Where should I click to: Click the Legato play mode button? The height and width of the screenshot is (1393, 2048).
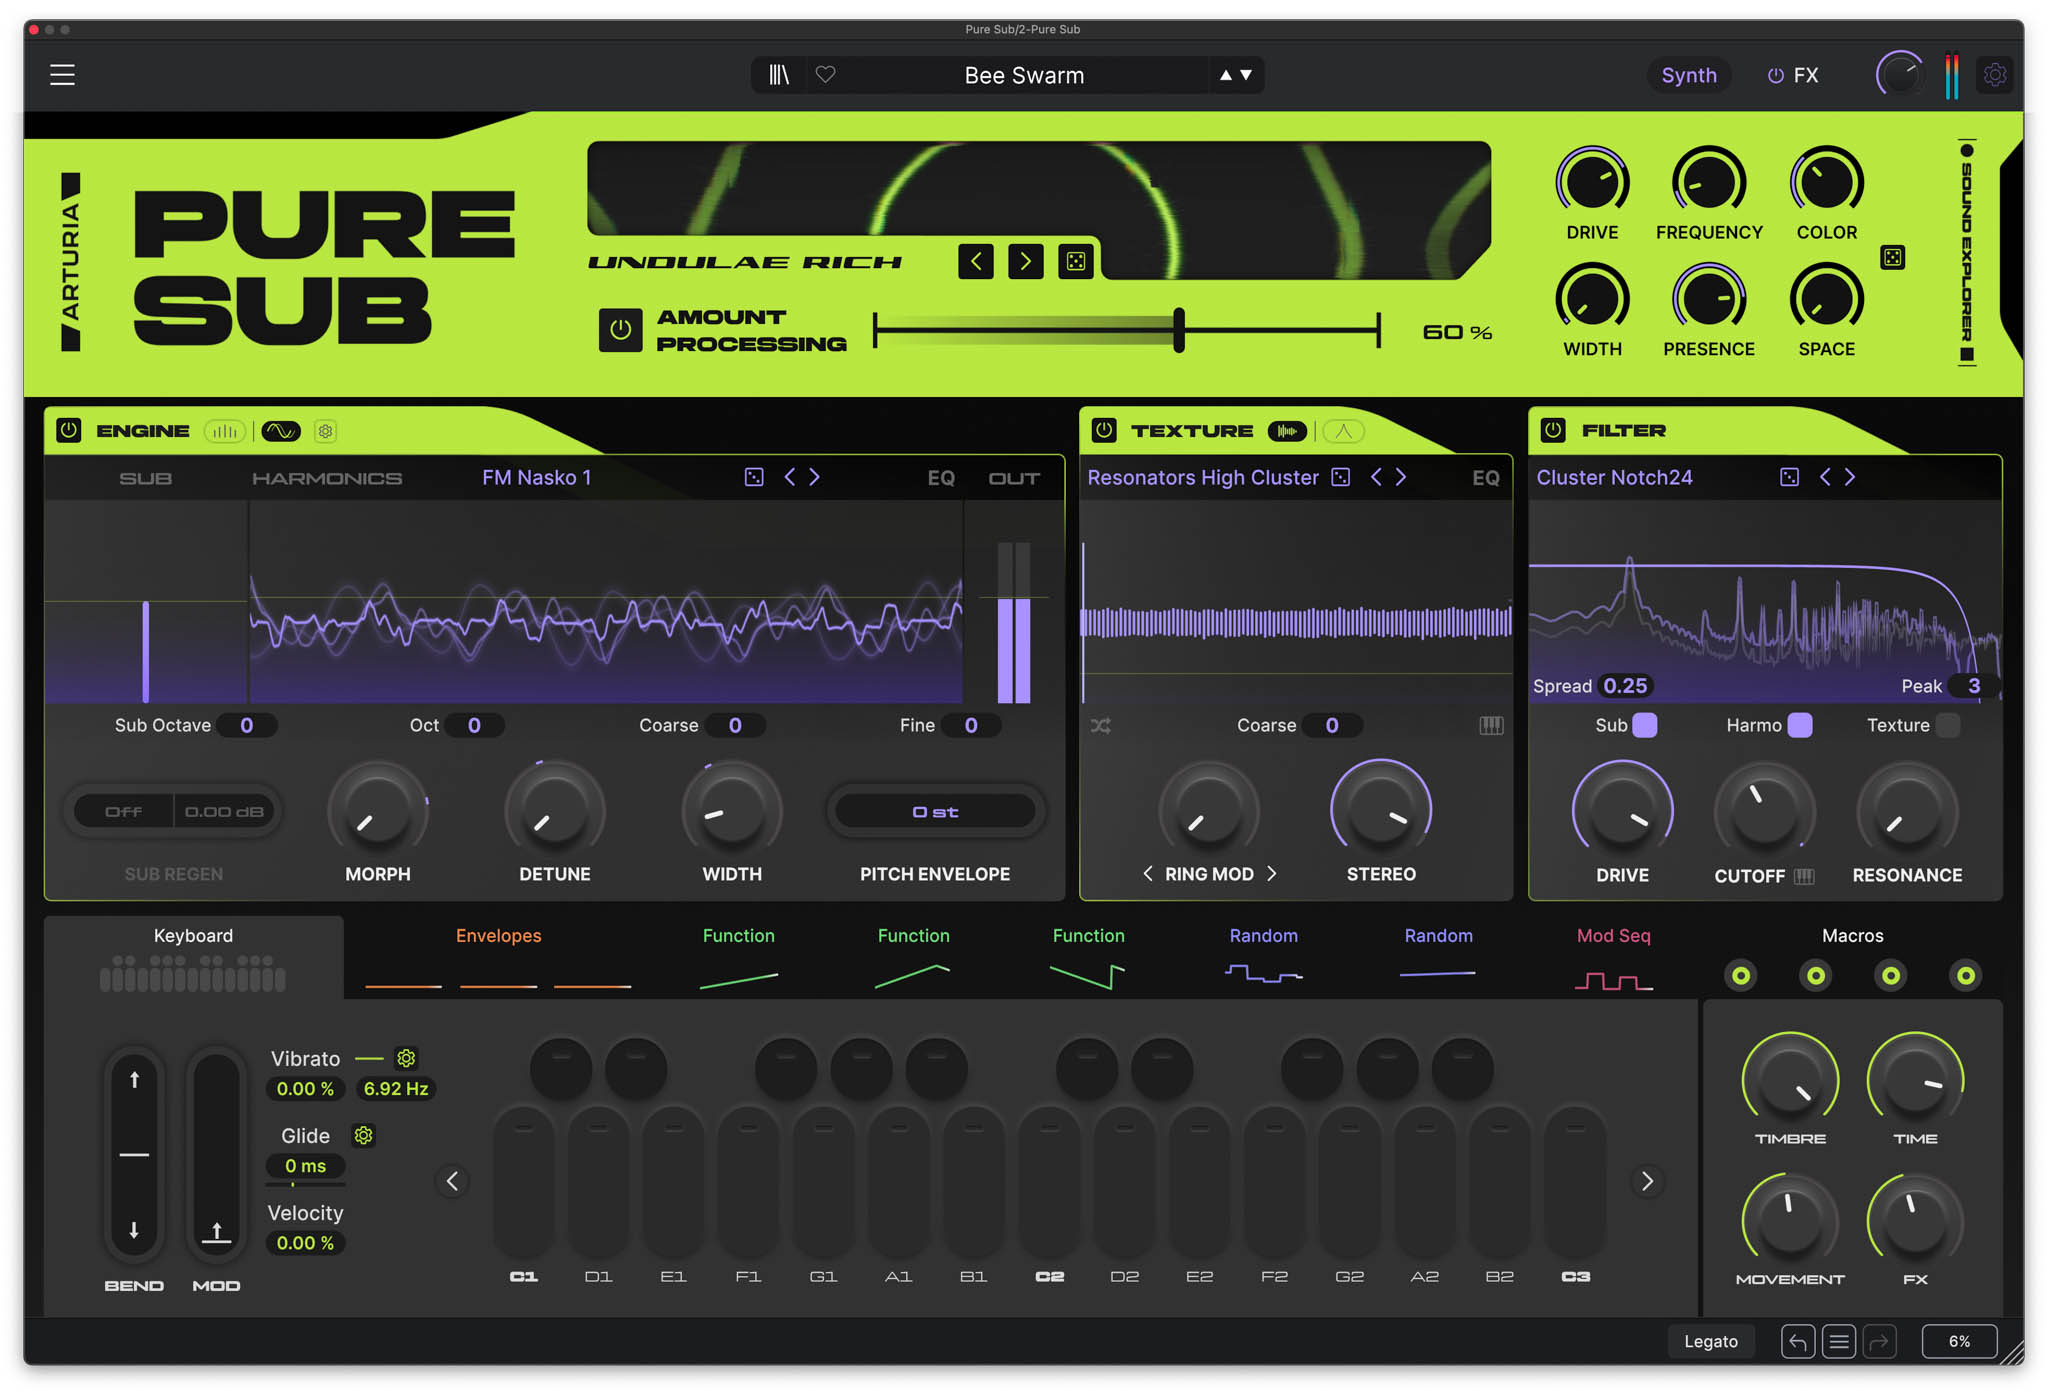[1711, 1342]
